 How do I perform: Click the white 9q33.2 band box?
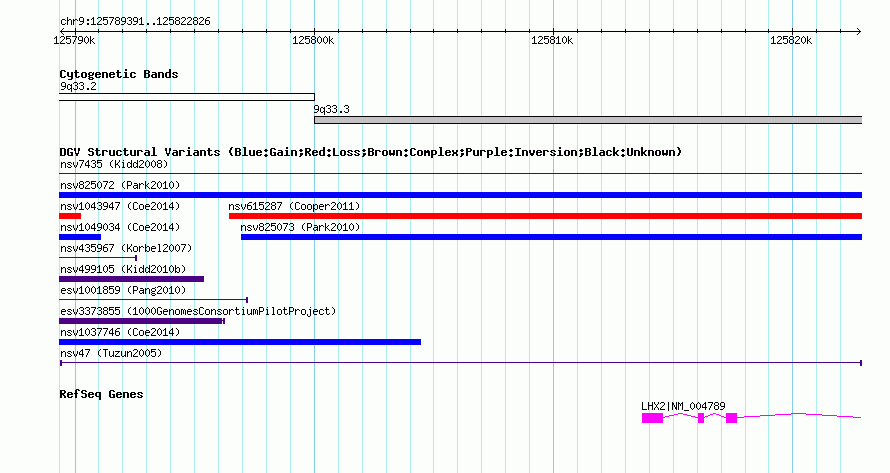(x=187, y=97)
